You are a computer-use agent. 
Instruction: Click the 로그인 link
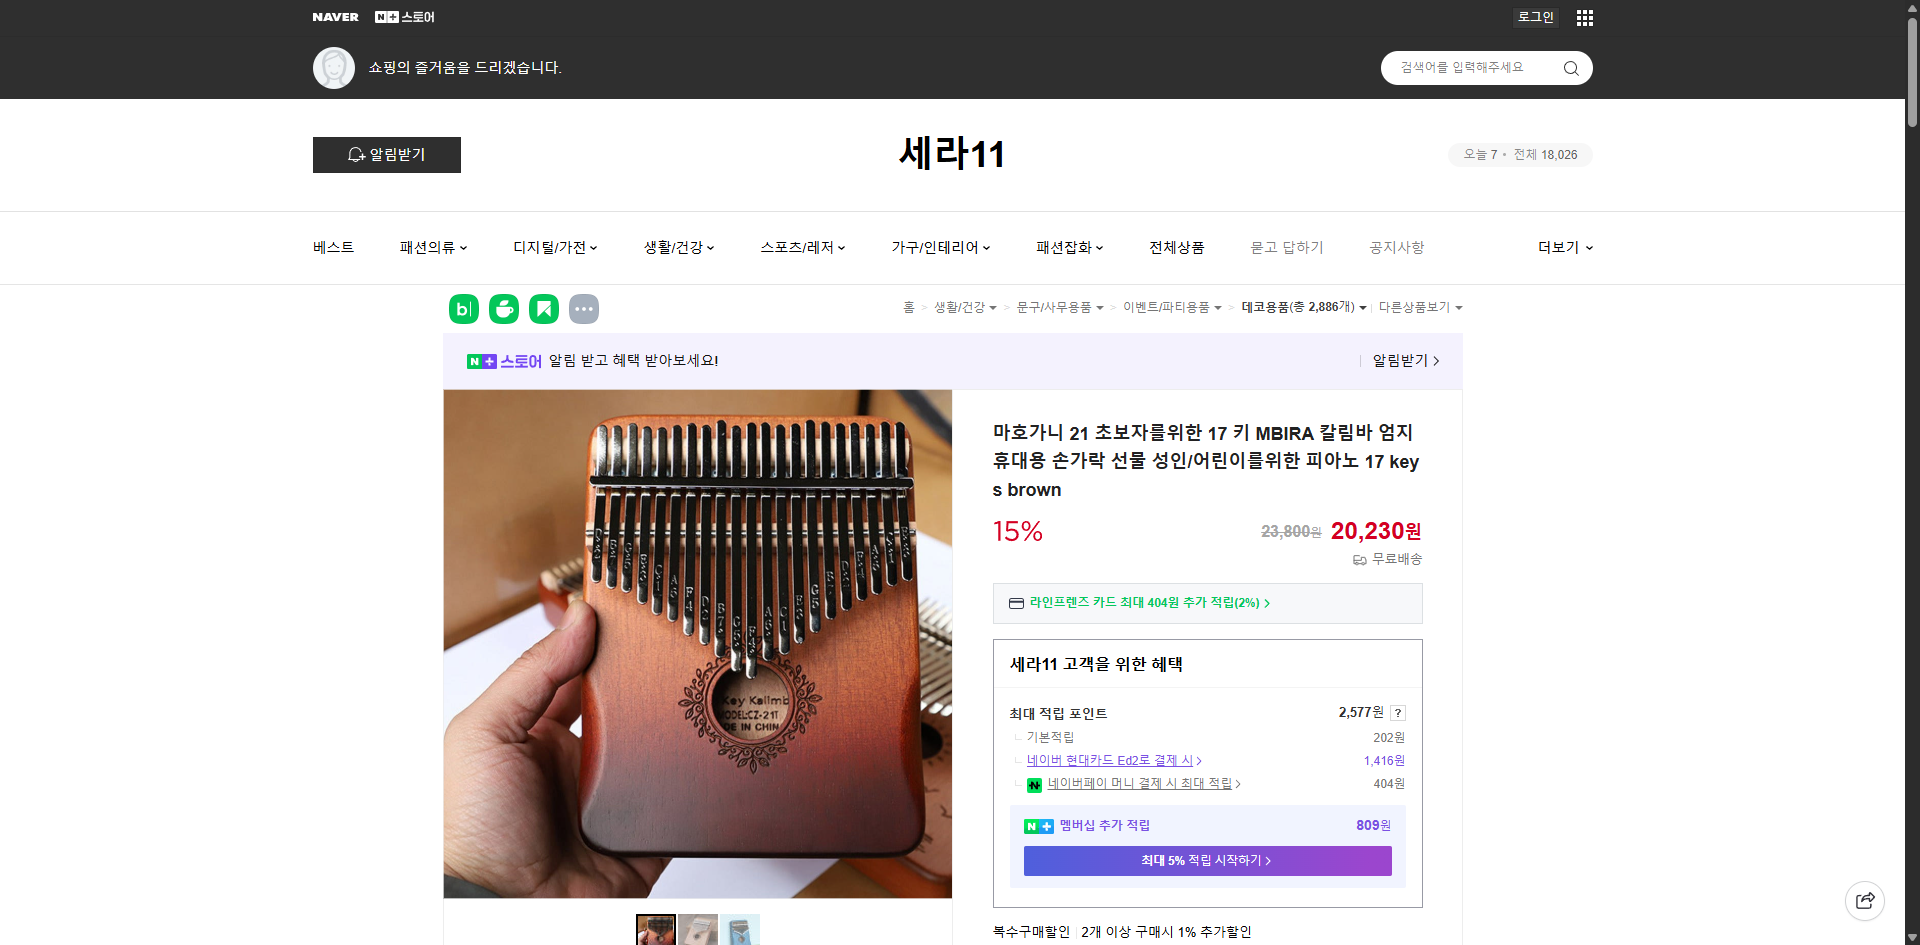point(1535,17)
